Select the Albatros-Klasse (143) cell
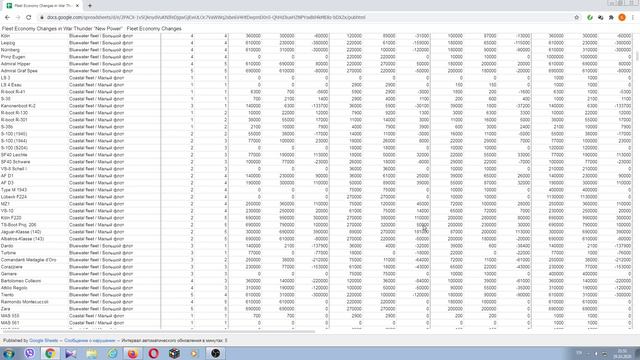640x360 pixels. tap(34, 239)
